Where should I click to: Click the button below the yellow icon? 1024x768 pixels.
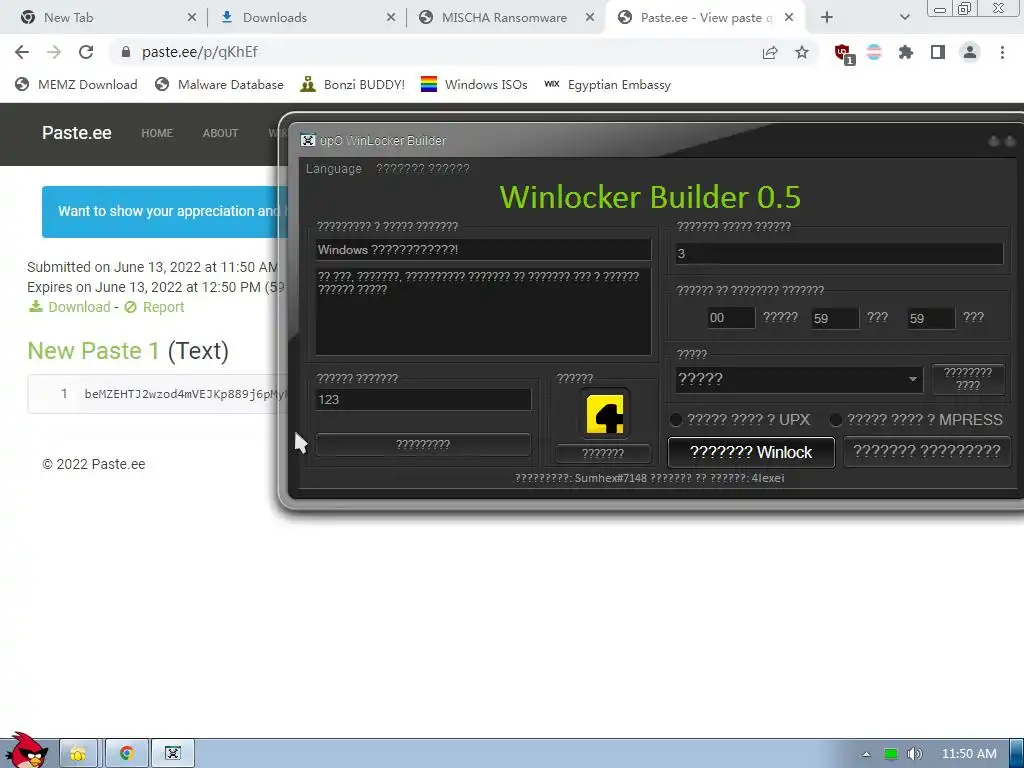coord(603,453)
